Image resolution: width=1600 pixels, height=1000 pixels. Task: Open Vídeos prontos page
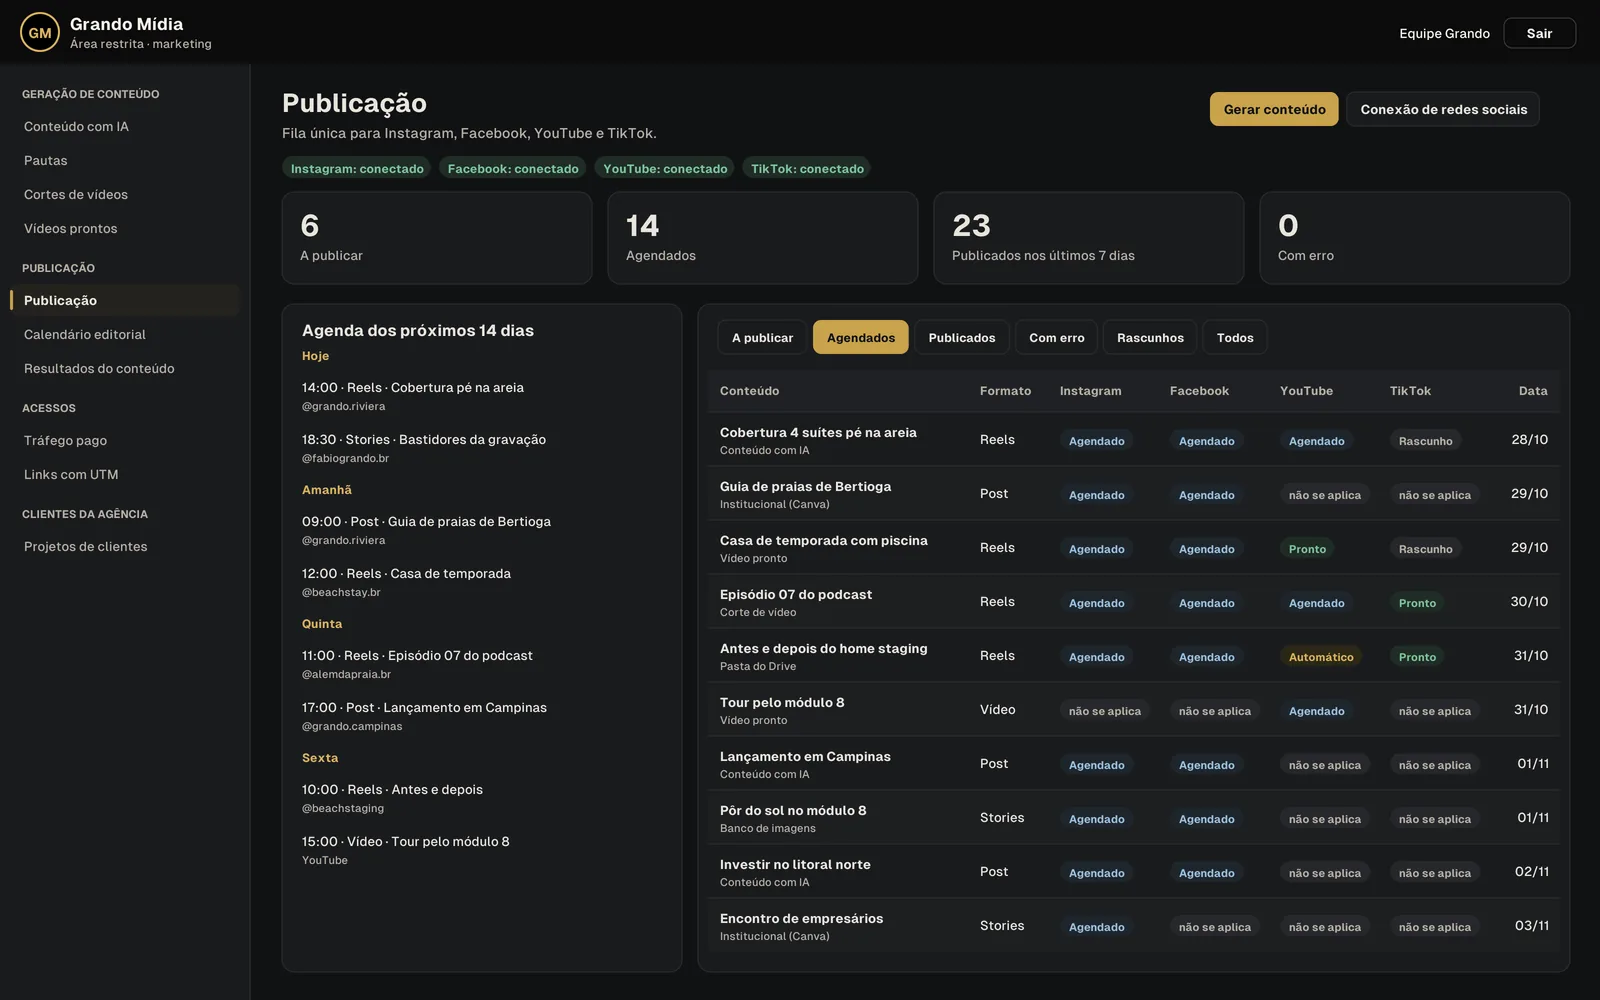tap(125, 229)
